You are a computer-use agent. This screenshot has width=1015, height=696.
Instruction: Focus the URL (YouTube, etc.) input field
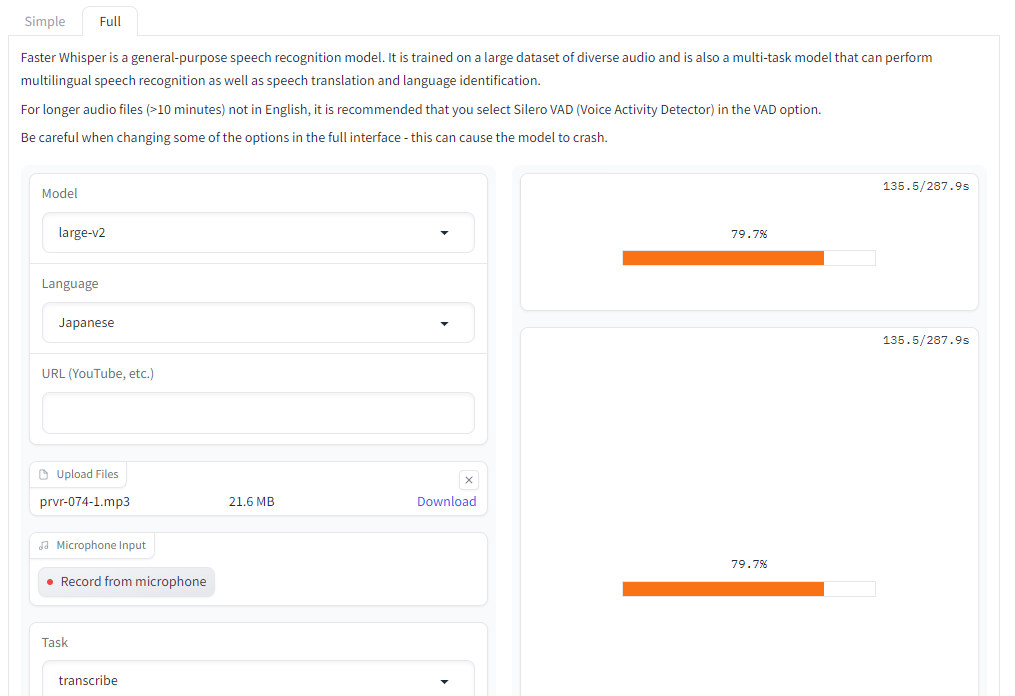coord(258,413)
